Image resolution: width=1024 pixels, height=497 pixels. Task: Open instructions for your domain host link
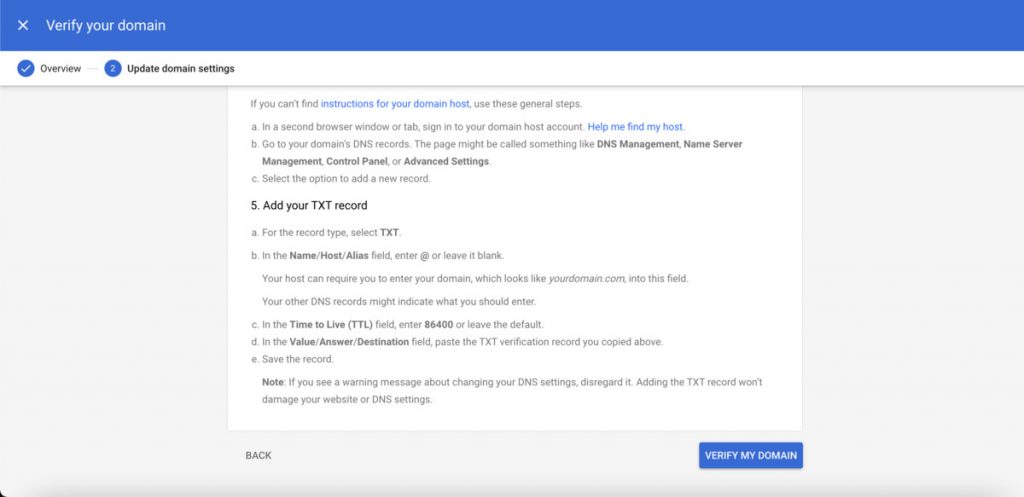tap(395, 104)
